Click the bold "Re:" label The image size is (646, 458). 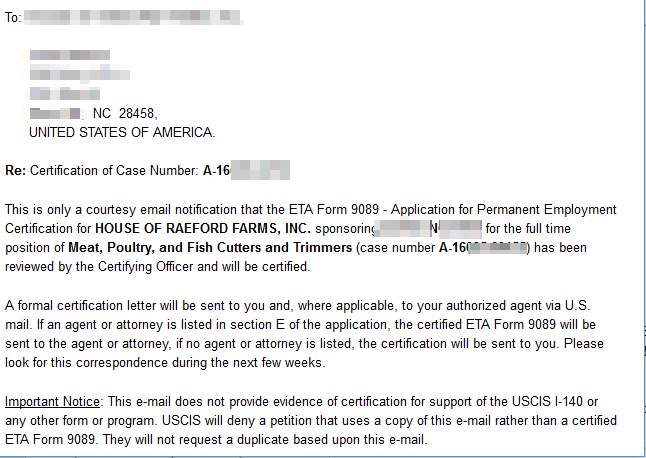coord(15,170)
